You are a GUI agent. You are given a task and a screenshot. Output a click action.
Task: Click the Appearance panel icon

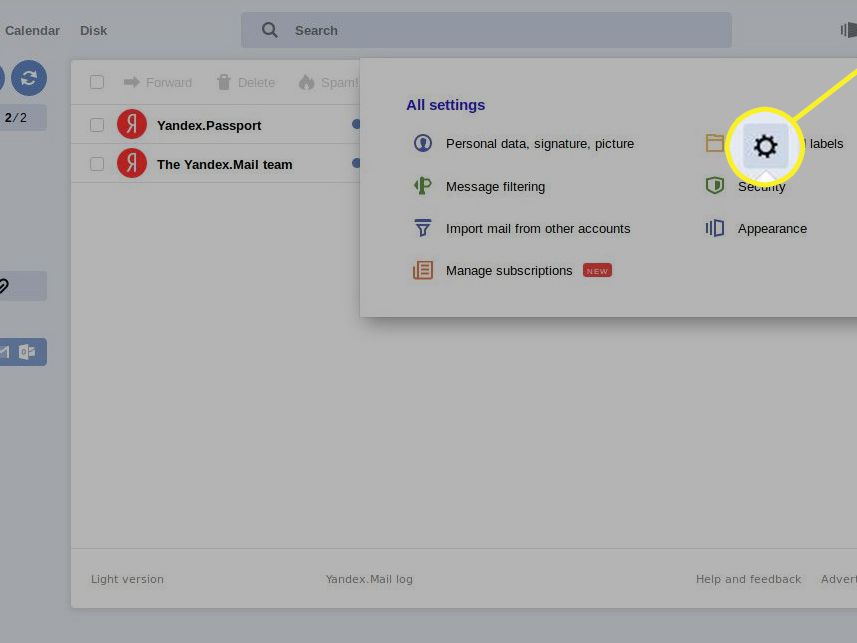click(x=714, y=228)
